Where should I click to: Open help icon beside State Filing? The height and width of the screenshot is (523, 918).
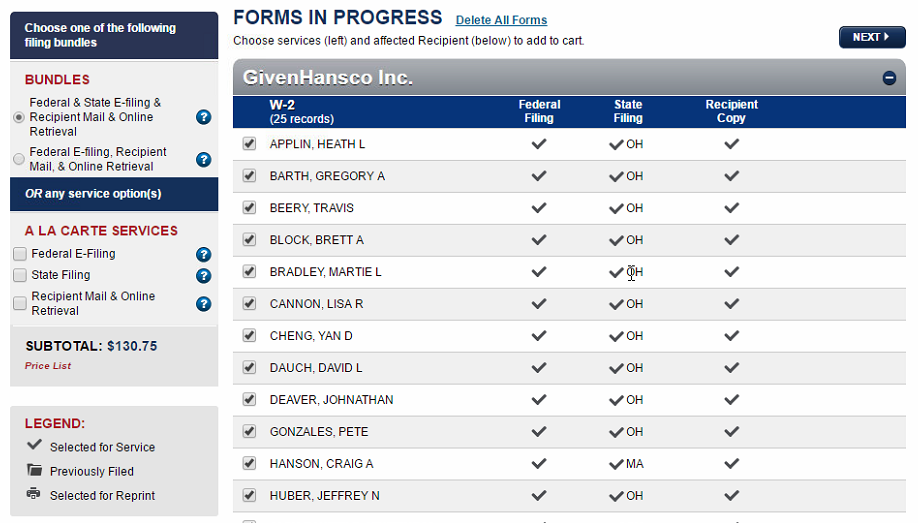pos(204,276)
